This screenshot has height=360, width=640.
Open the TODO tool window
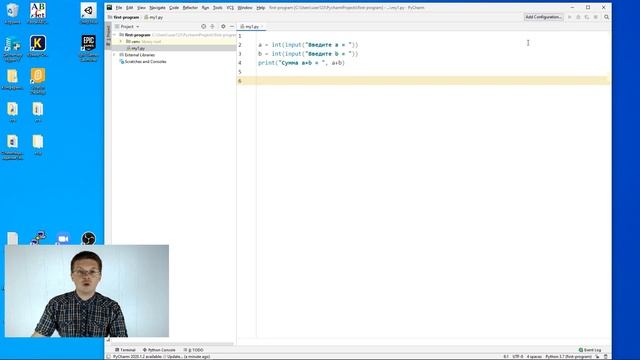coord(193,350)
